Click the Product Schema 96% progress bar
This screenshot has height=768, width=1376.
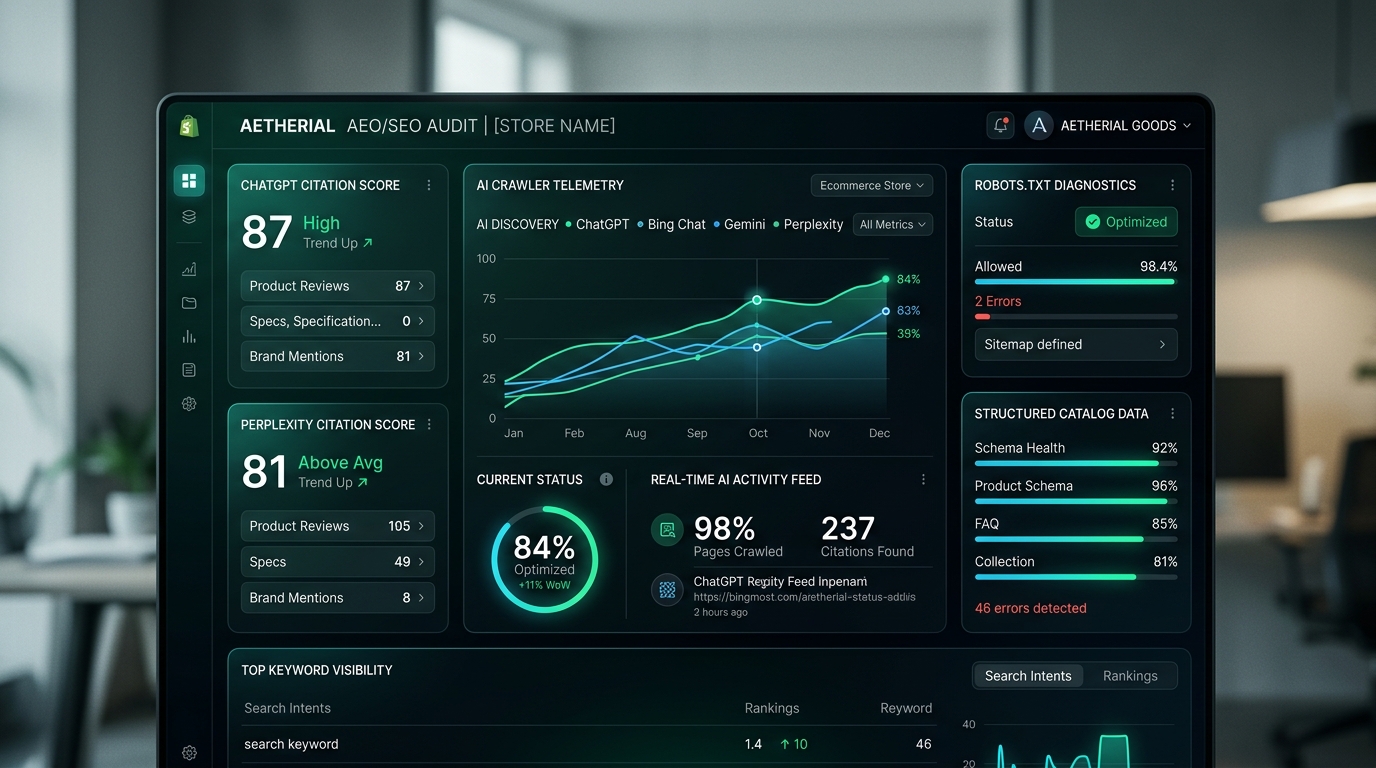click(x=1076, y=501)
